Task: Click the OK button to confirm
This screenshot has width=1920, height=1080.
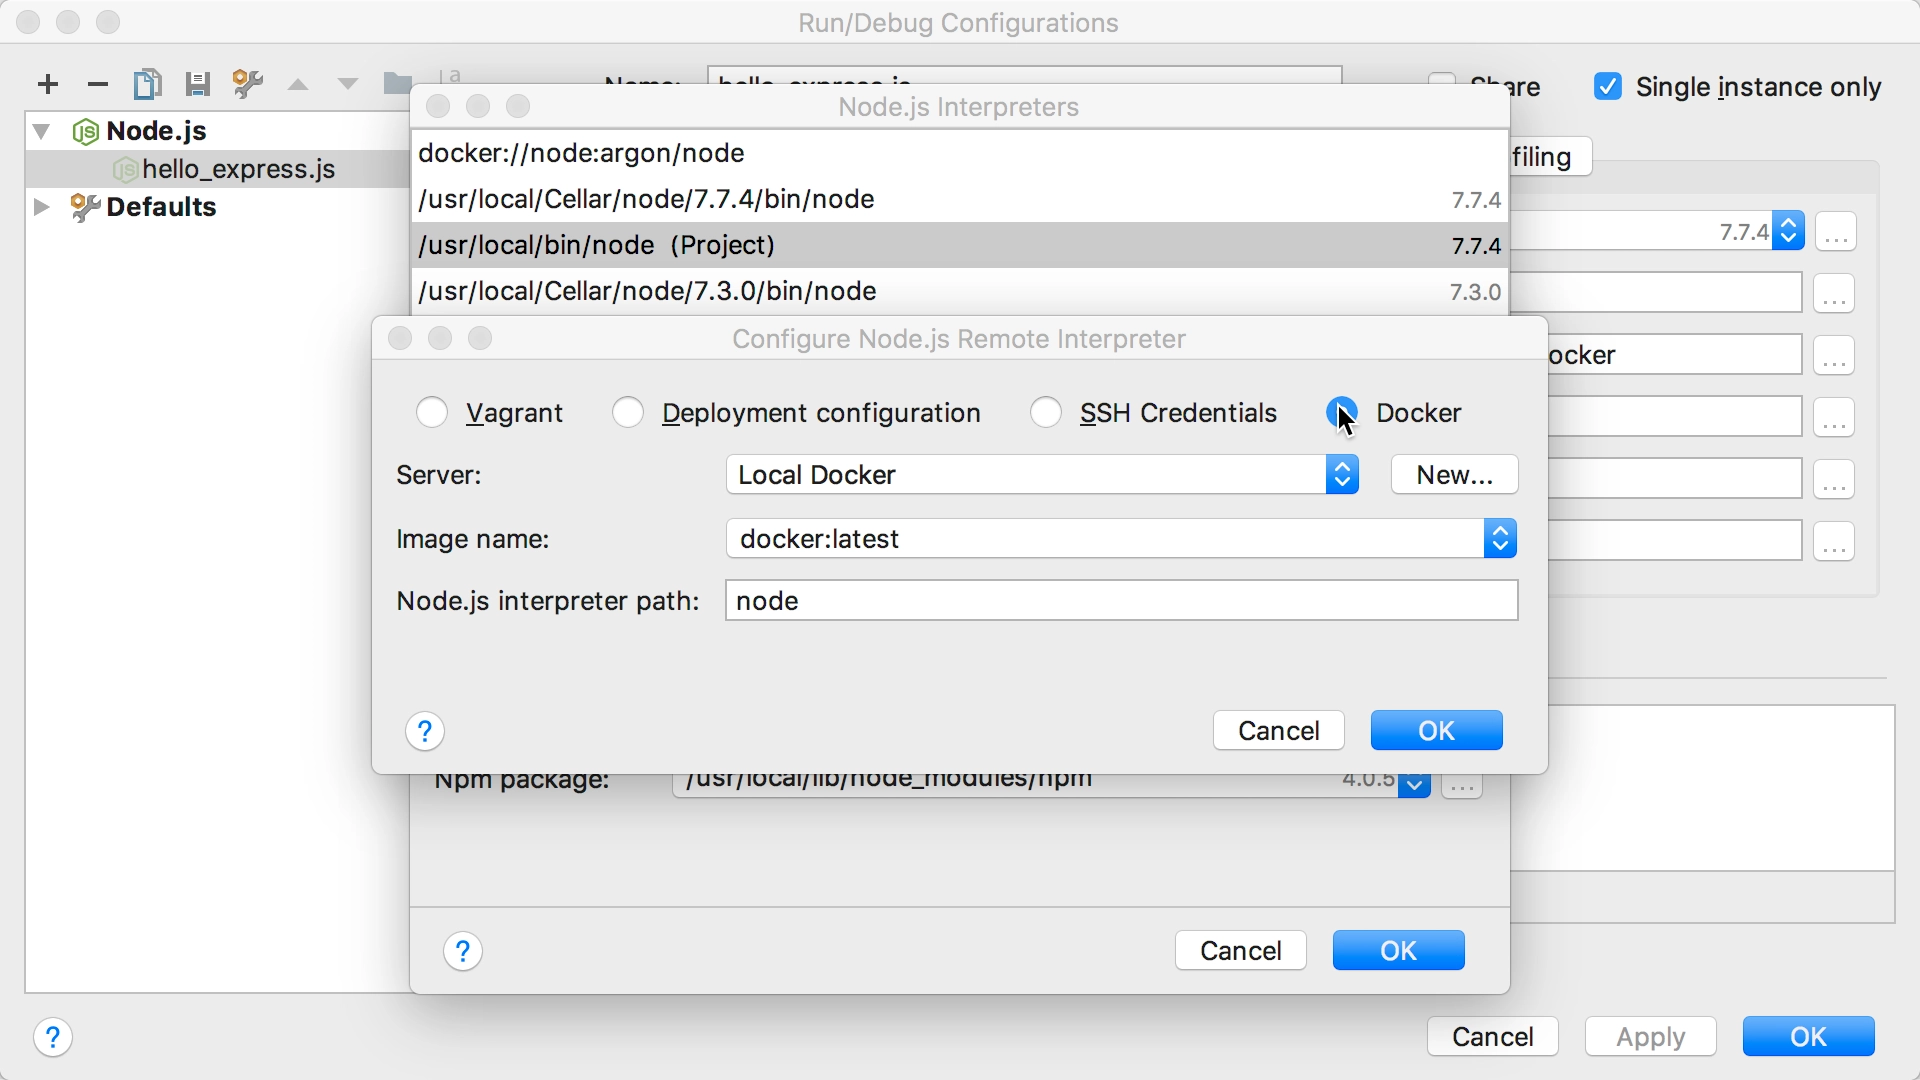Action: pos(1435,729)
